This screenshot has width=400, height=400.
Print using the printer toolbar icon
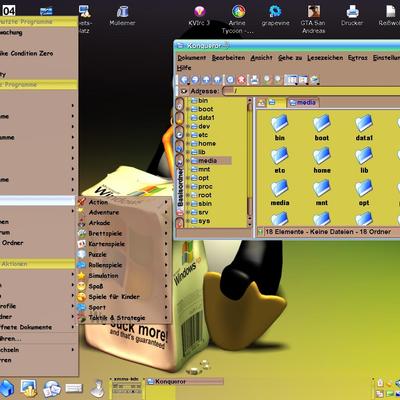(255, 80)
